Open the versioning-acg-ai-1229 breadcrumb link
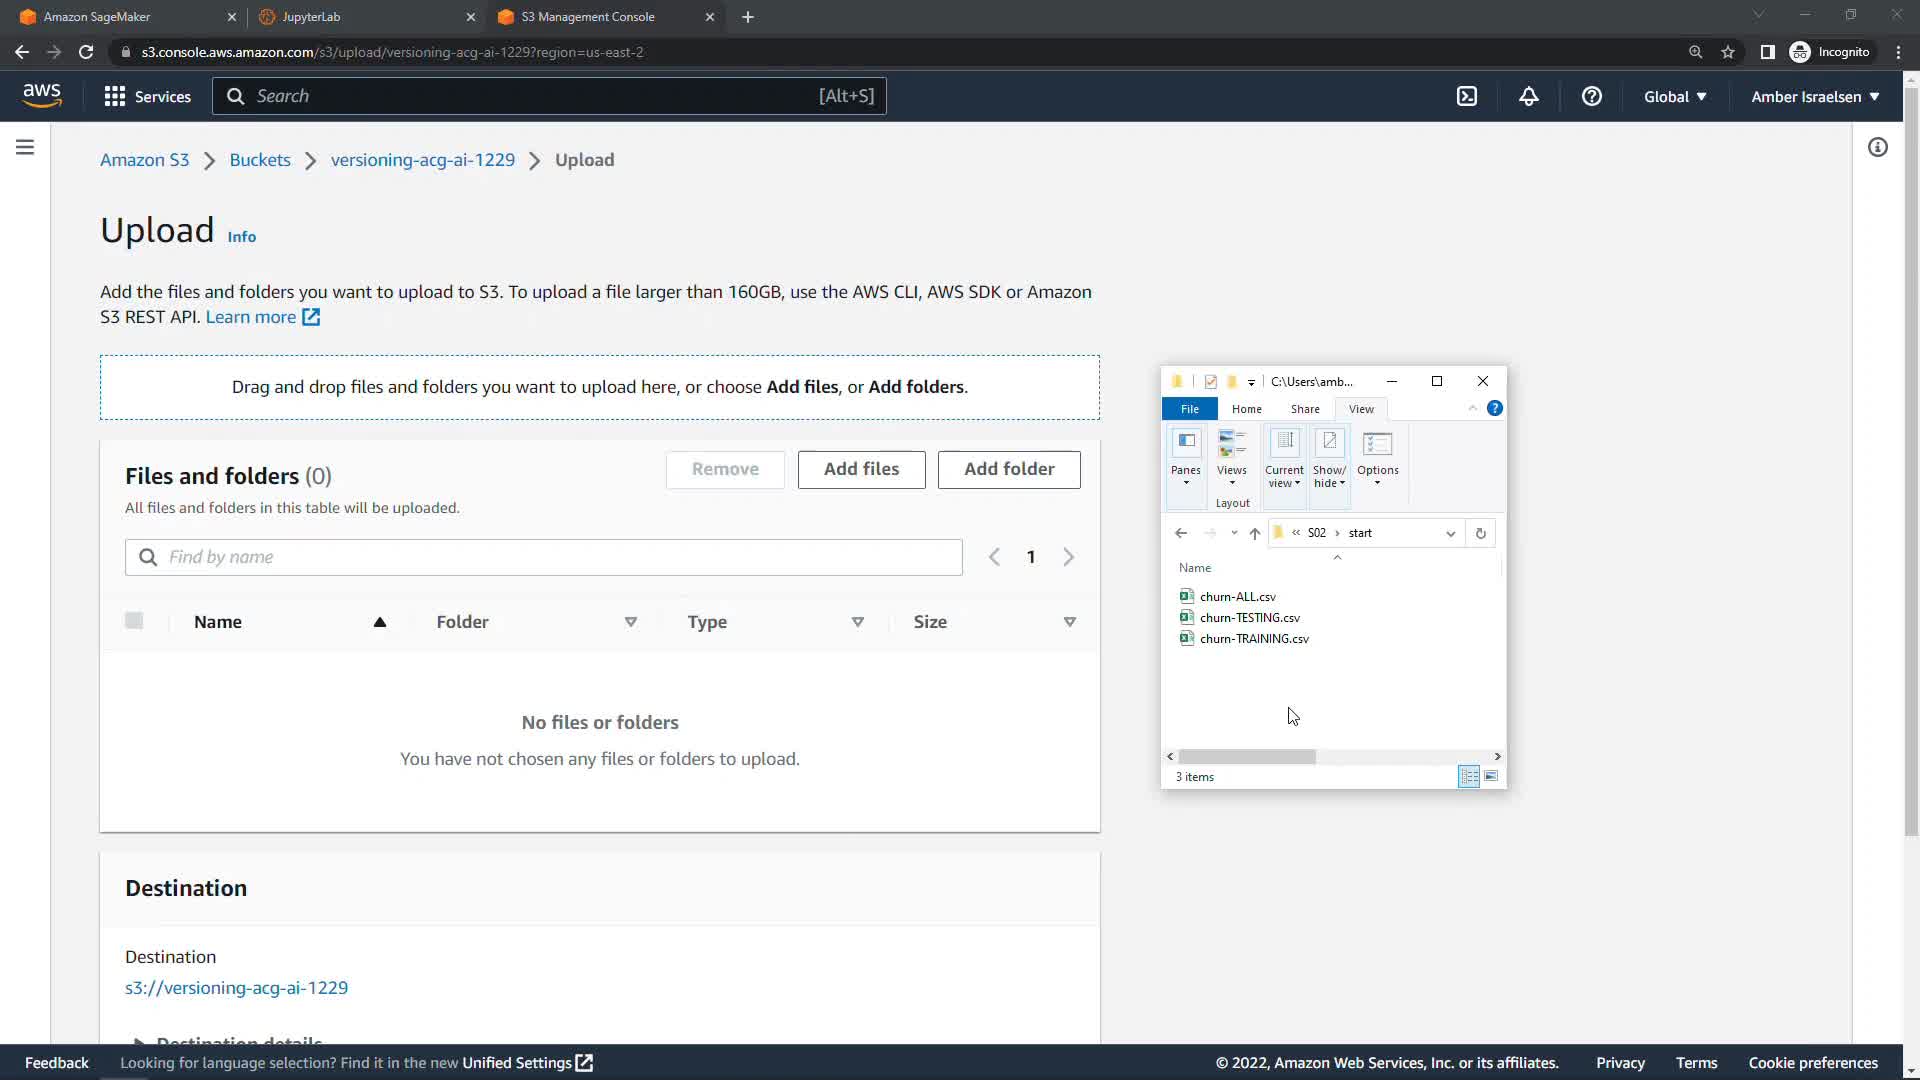The height and width of the screenshot is (1080, 1920). [x=422, y=160]
